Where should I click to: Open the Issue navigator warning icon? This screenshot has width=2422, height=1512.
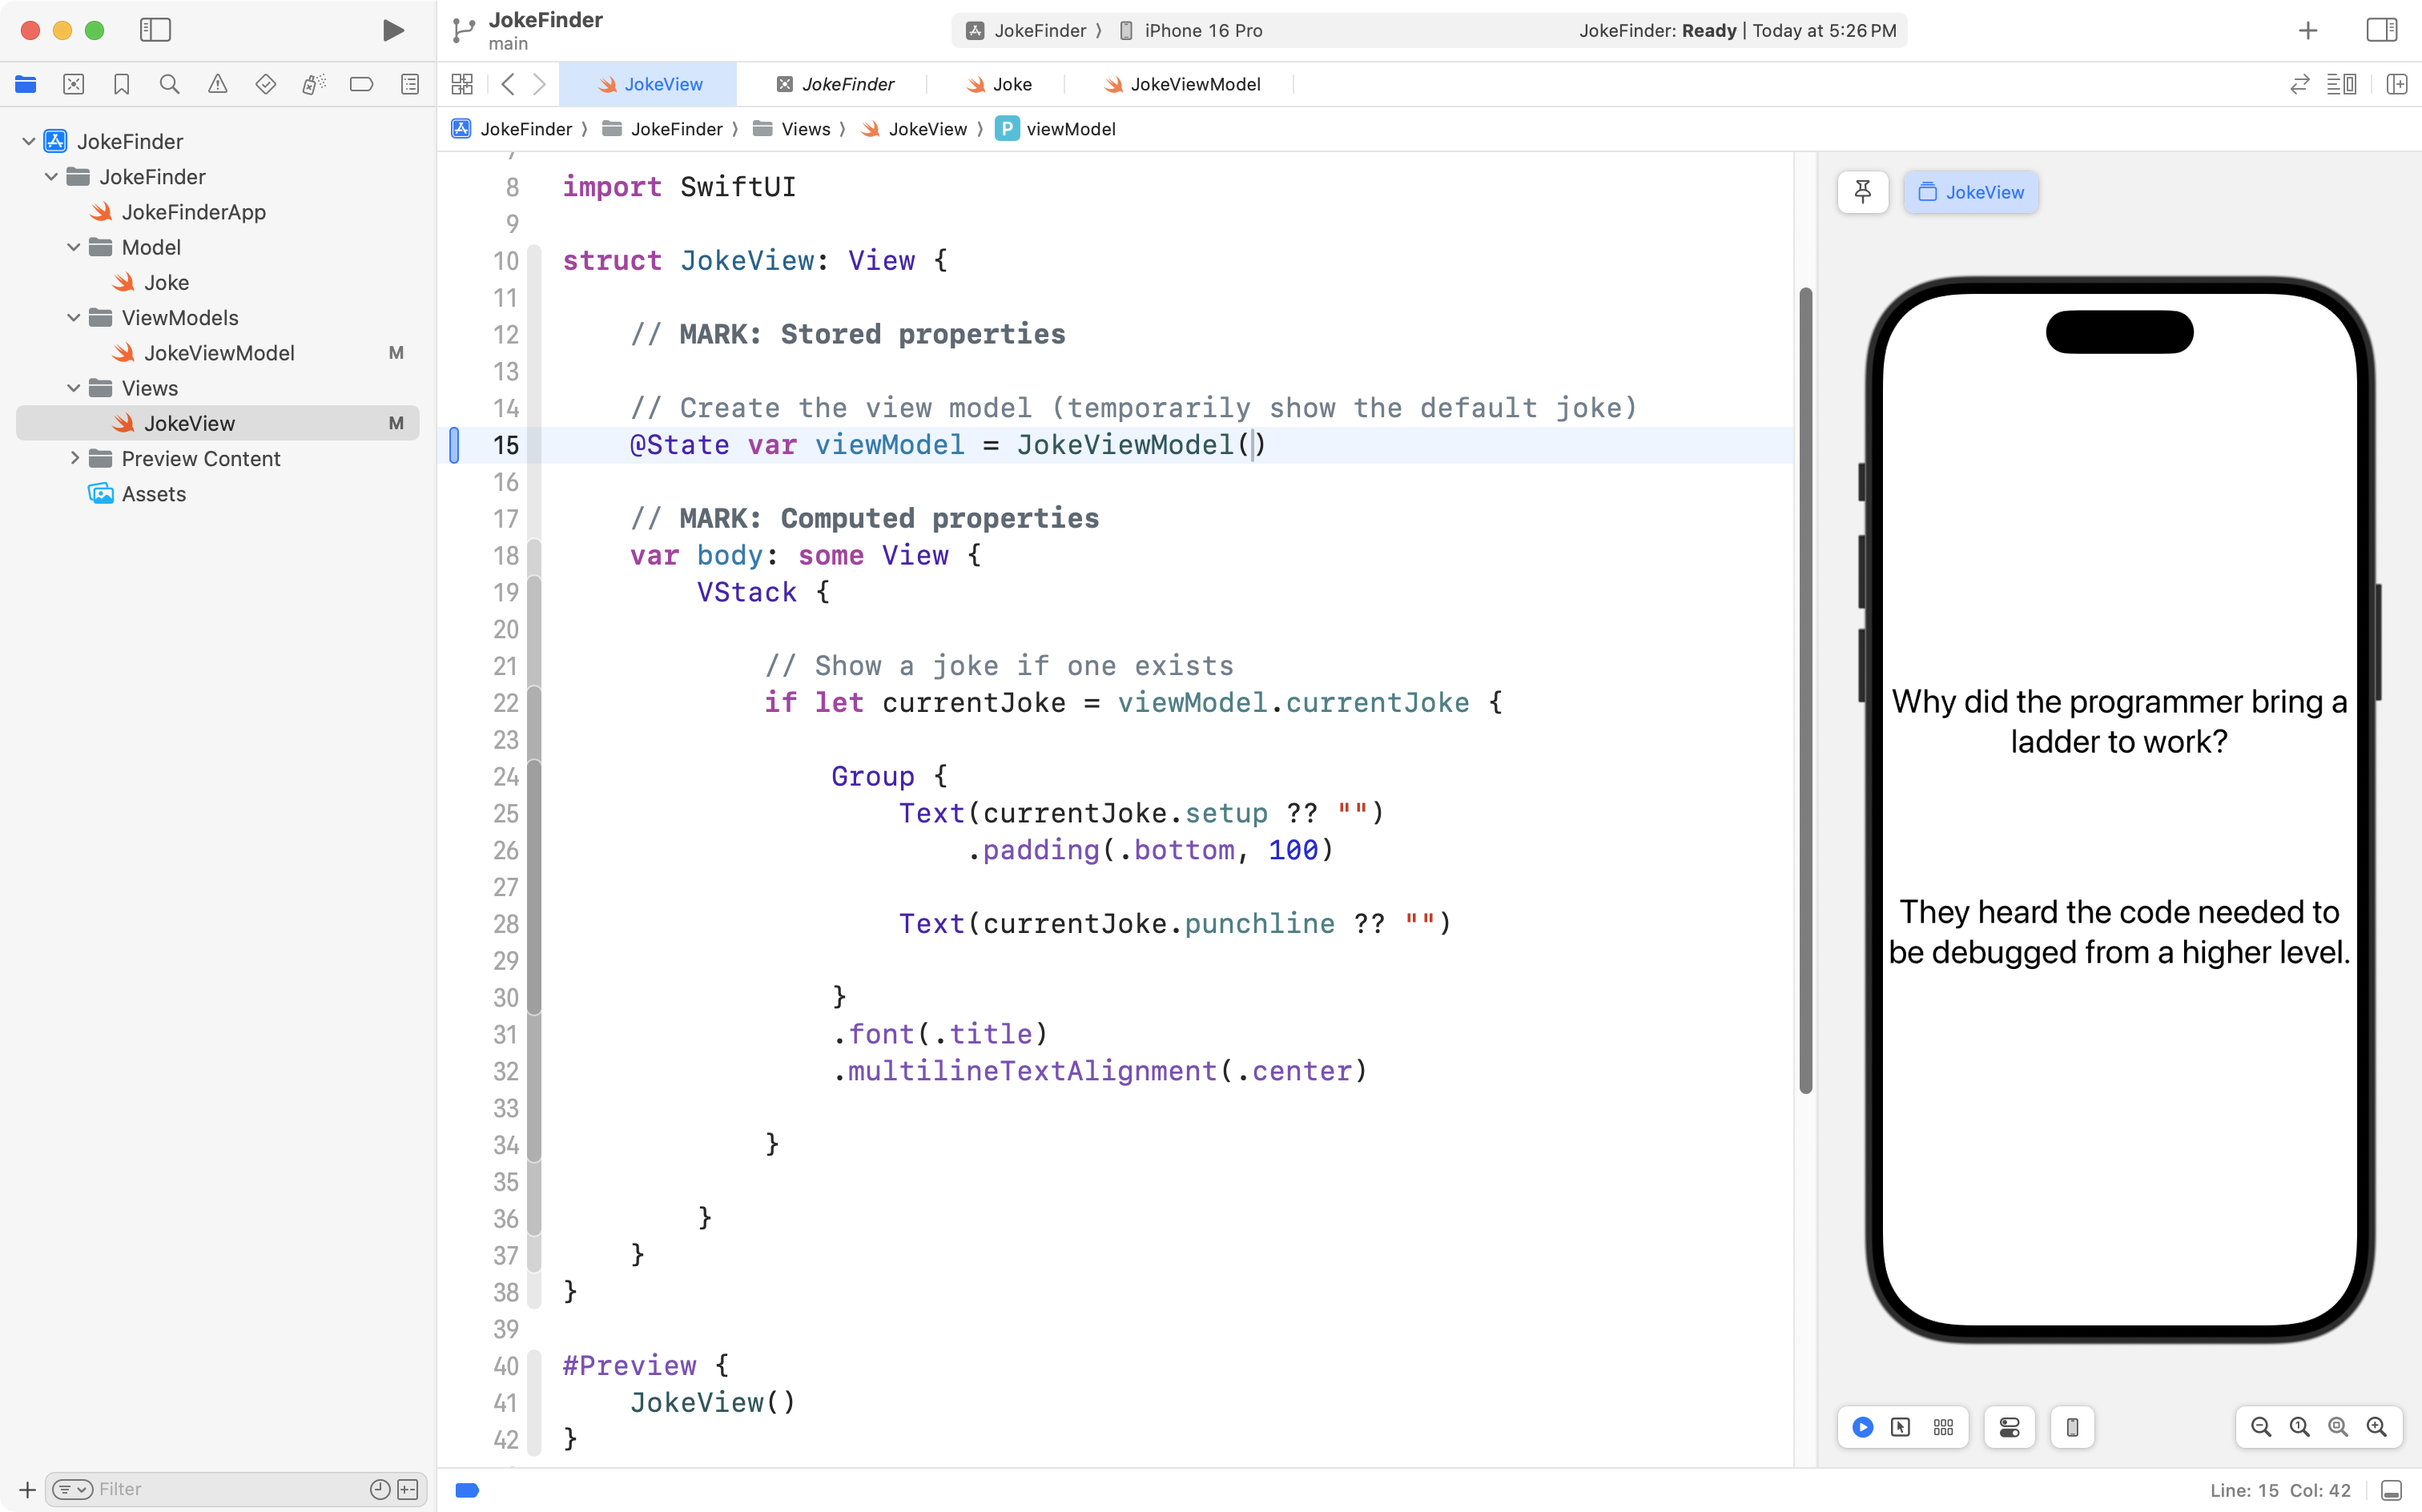click(217, 84)
